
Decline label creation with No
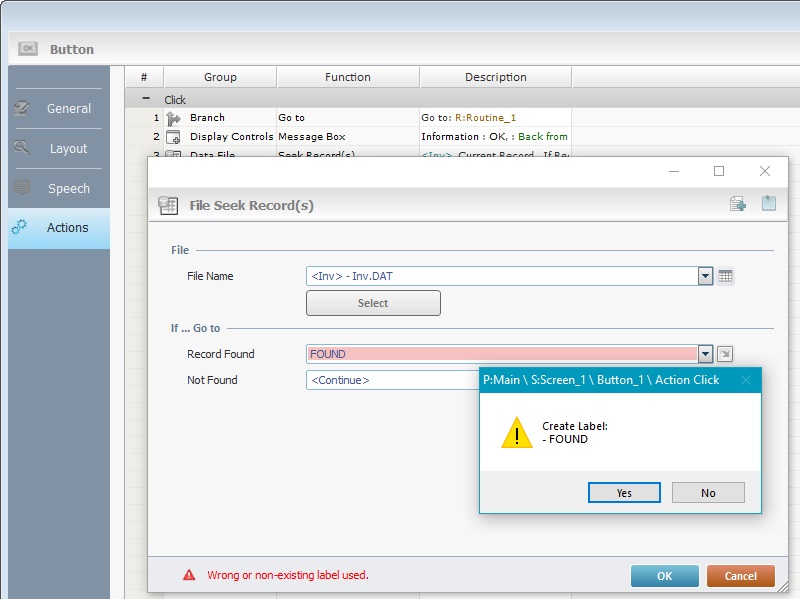(708, 492)
